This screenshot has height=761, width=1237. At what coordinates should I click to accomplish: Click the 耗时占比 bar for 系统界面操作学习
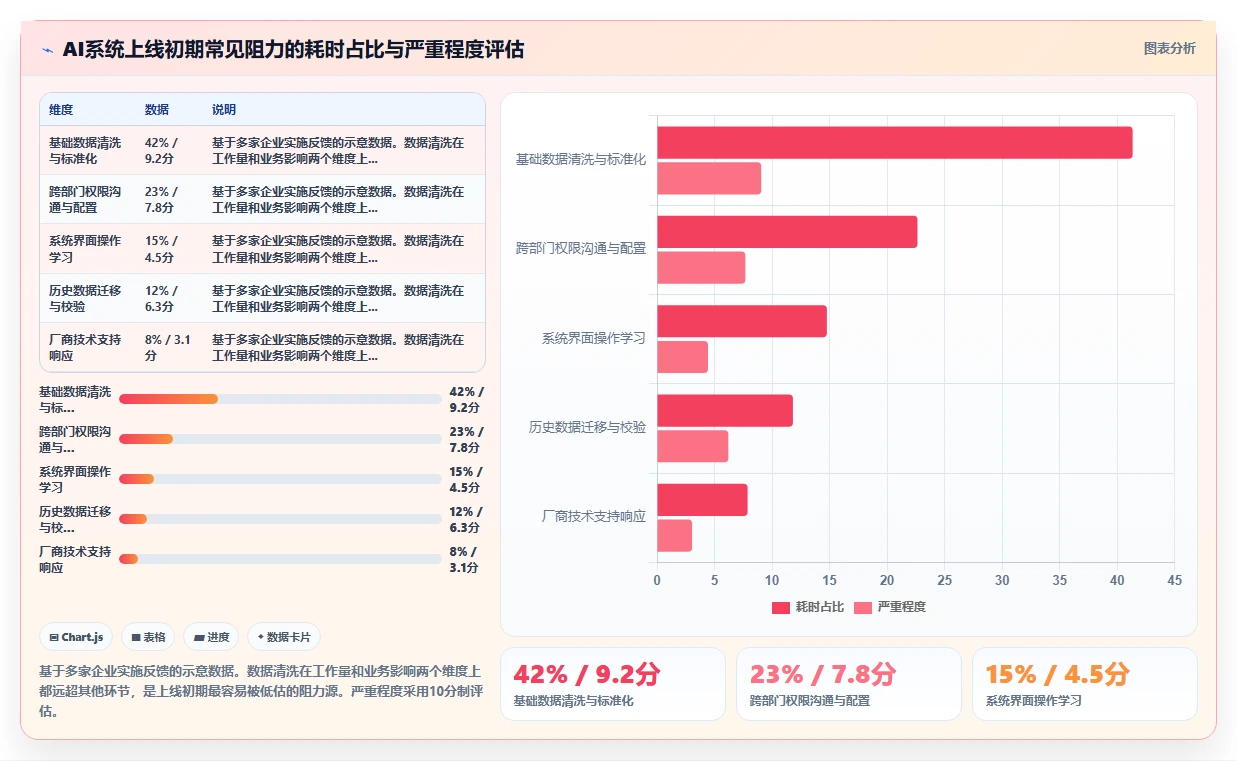tap(742, 321)
